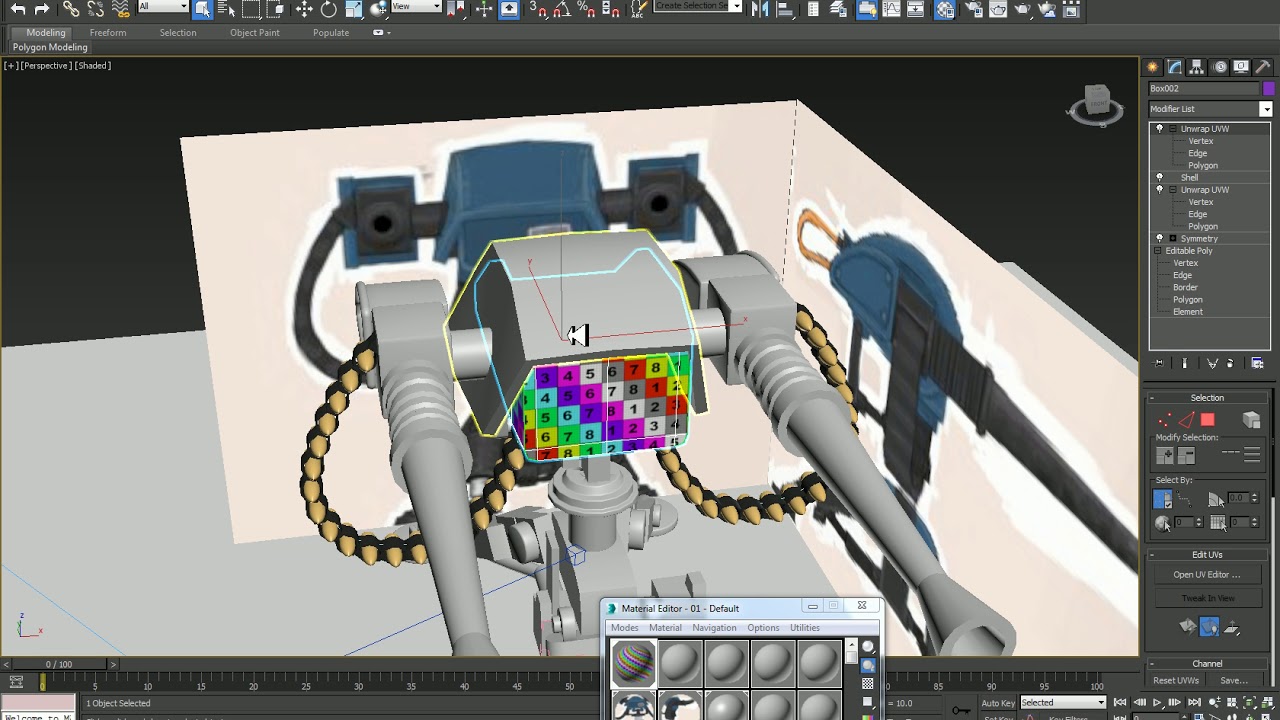1280x720 pixels.
Task: Toggle lightbulb of Shell modifier
Action: (x=1159, y=178)
